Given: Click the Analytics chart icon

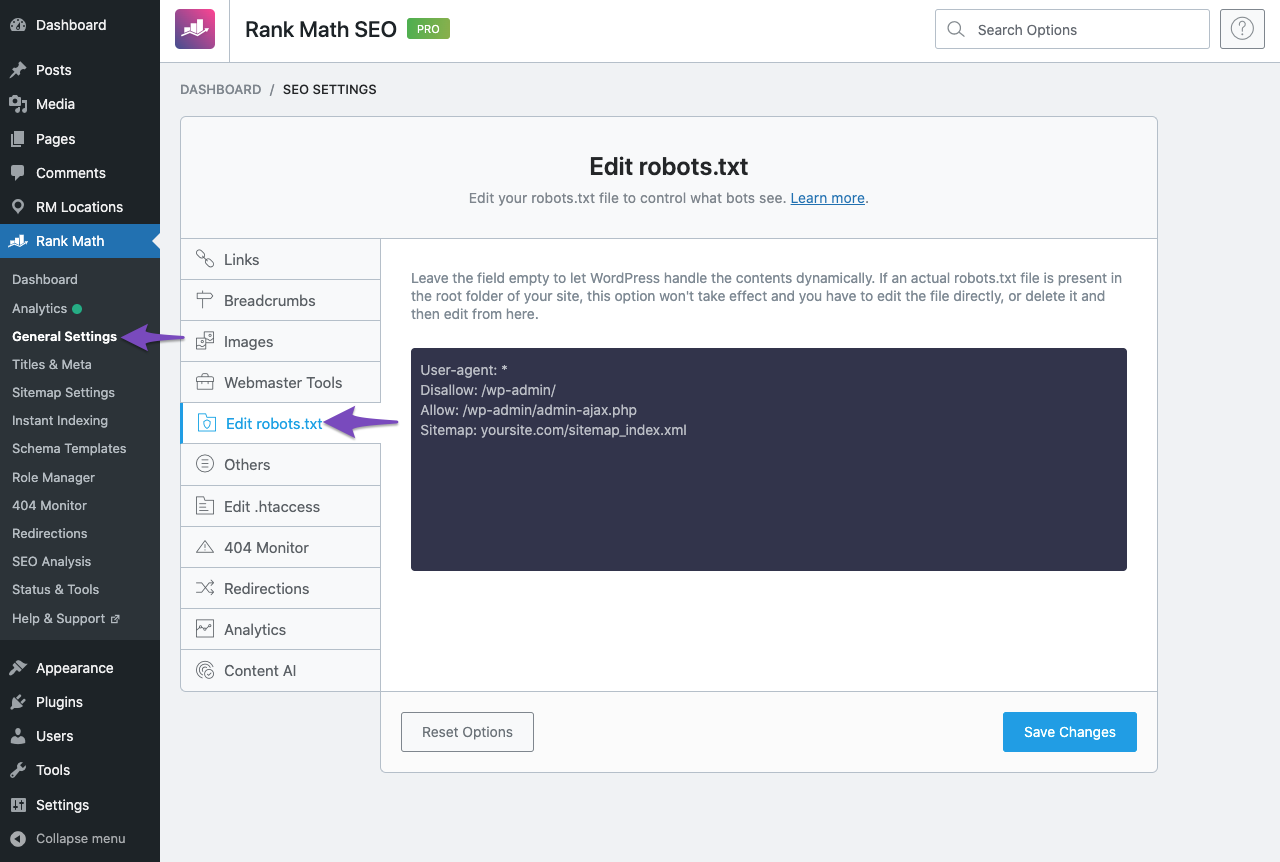Looking at the screenshot, I should (x=205, y=629).
